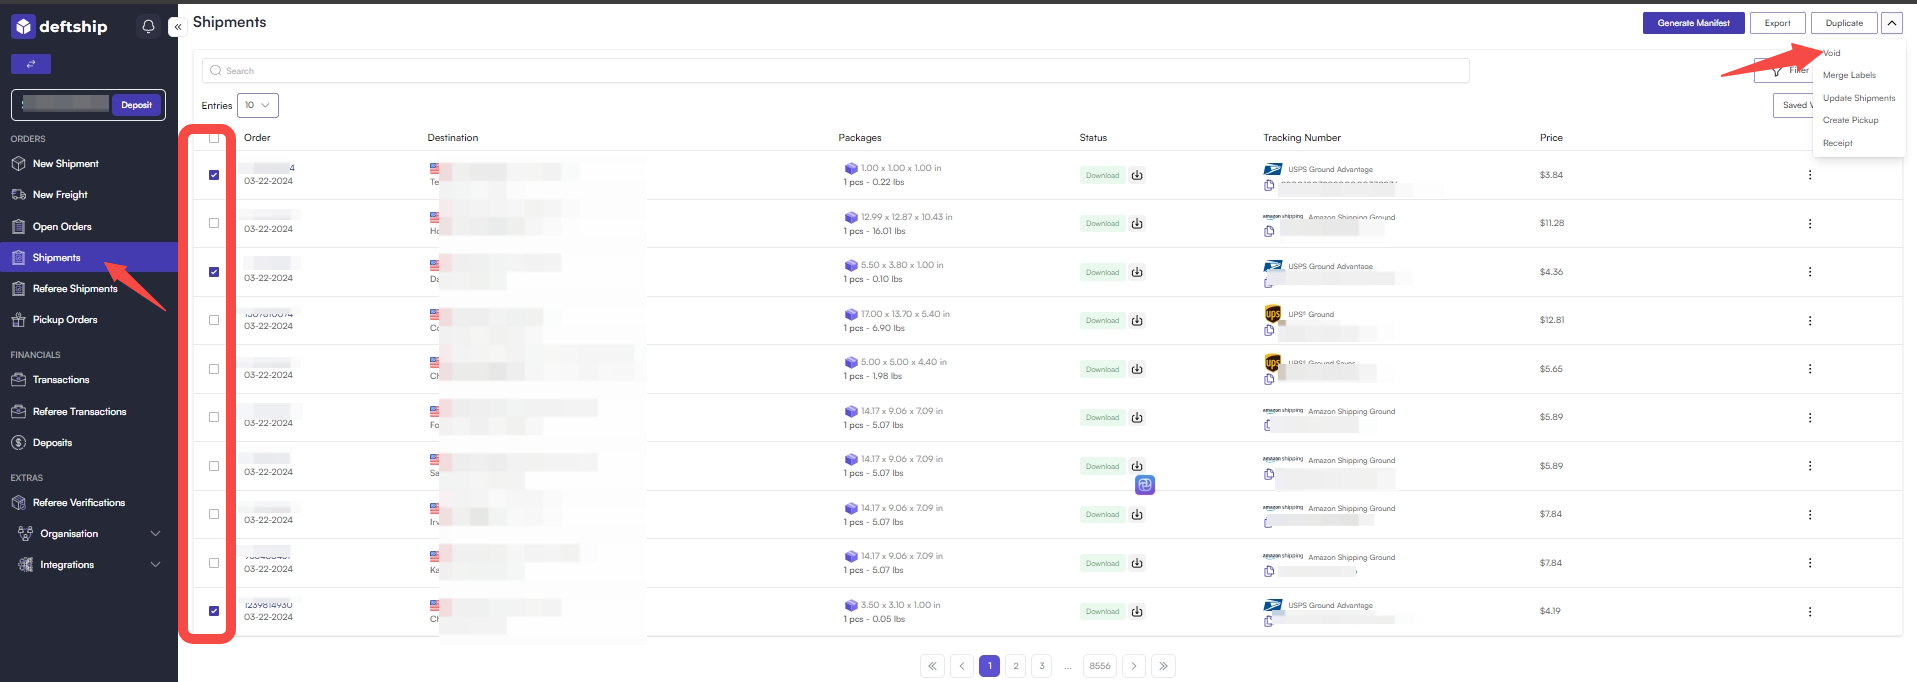Uncheck the $4.19 shipment checkbox
Viewport: 1917px width, 682px height.
(214, 611)
